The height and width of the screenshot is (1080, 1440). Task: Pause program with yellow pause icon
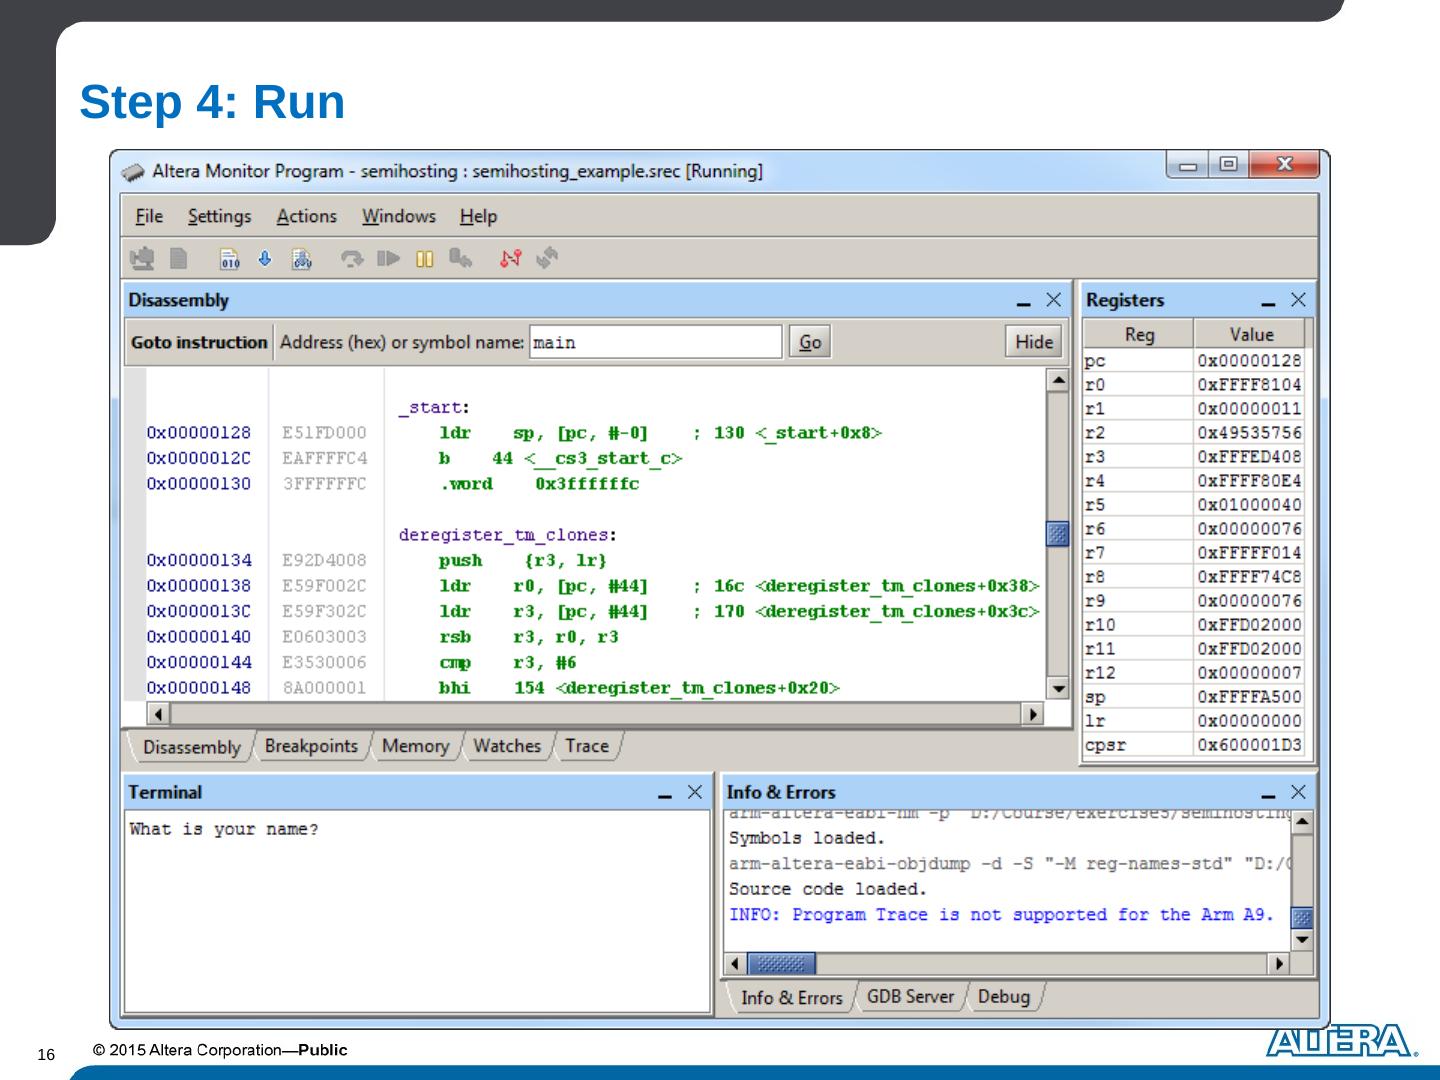coord(425,259)
